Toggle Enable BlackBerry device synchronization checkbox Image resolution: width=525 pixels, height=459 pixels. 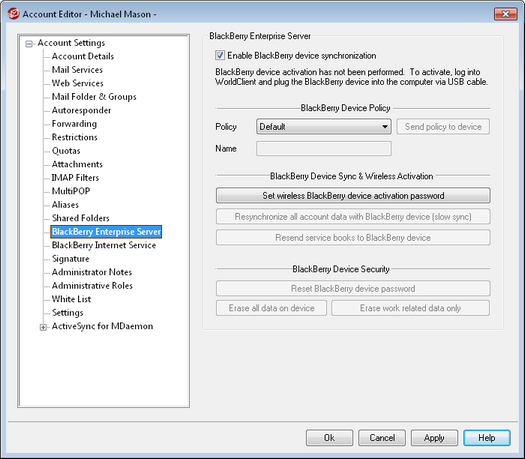pyautogui.click(x=220, y=55)
